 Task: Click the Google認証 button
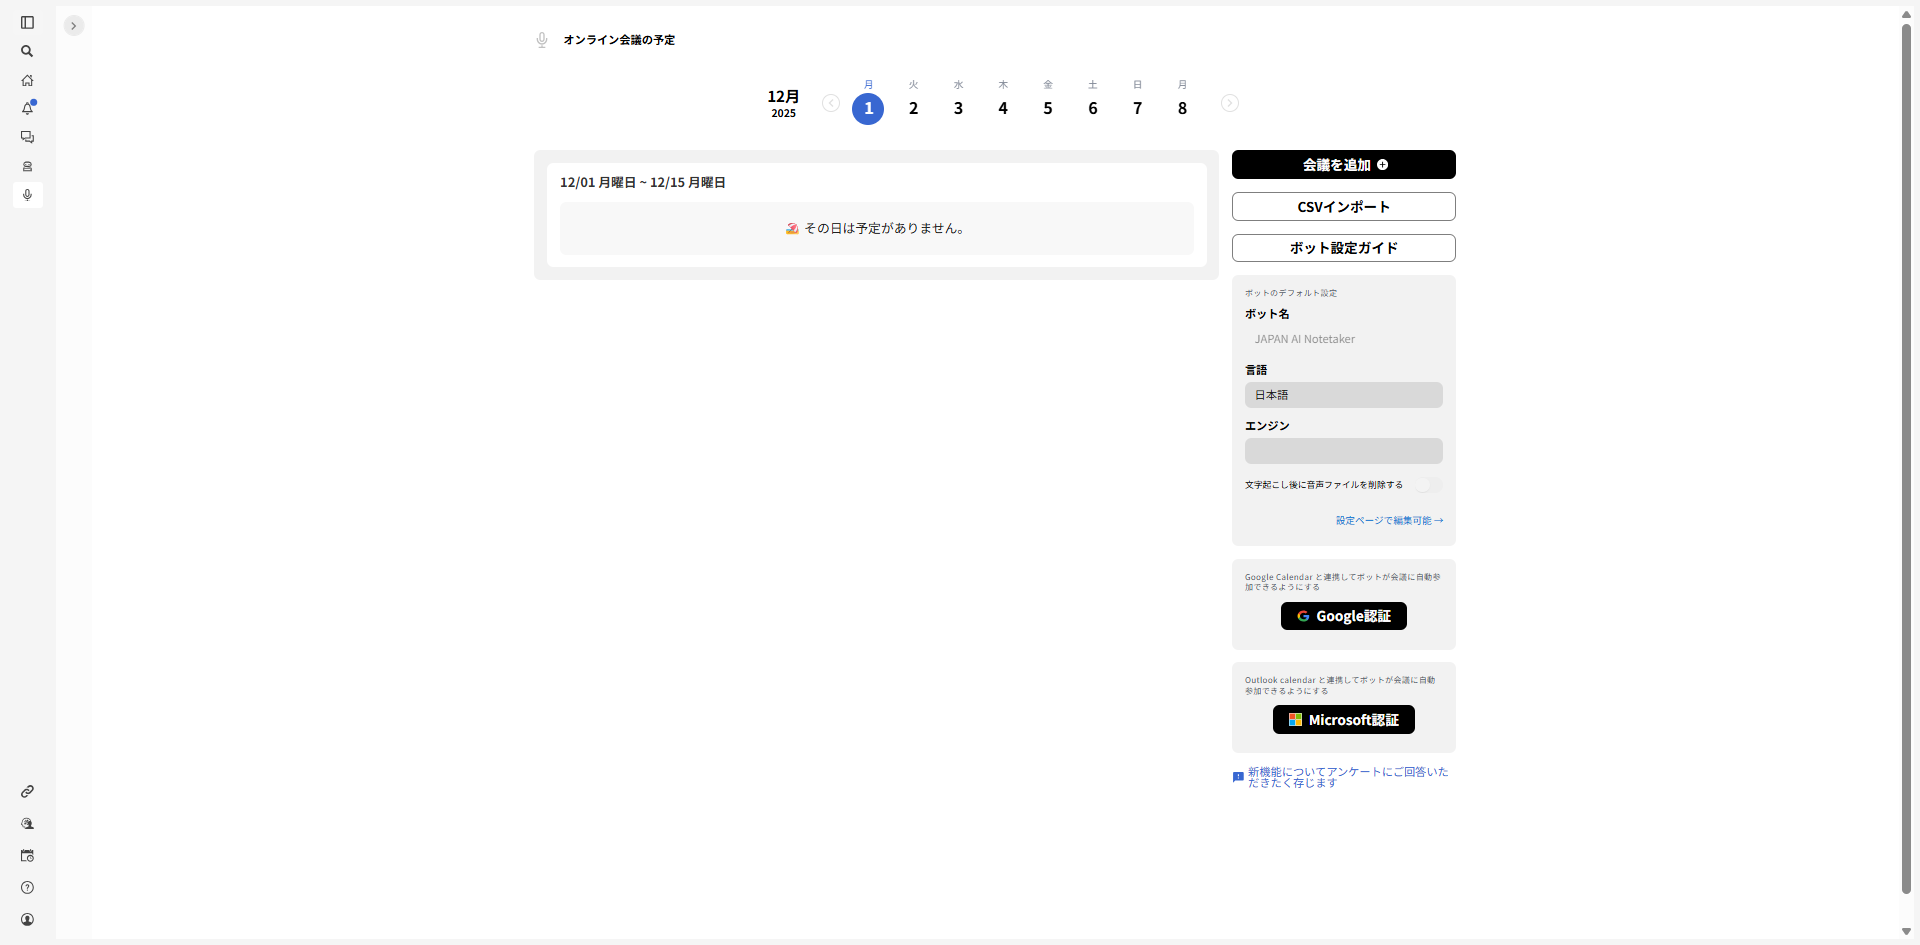click(x=1343, y=616)
